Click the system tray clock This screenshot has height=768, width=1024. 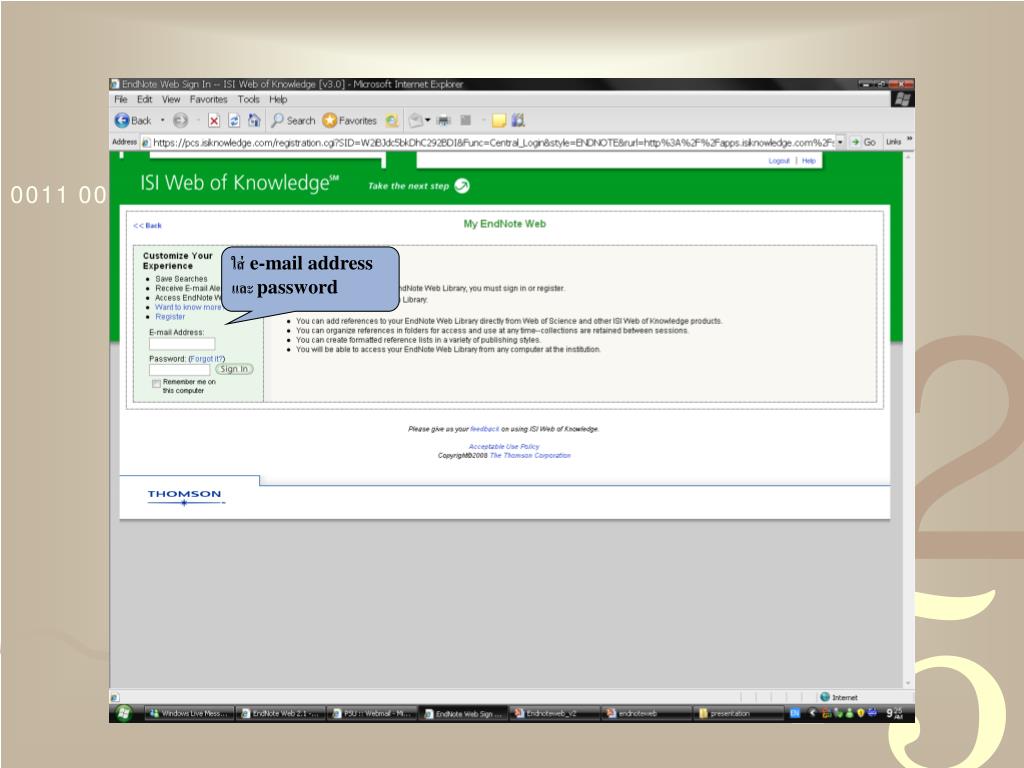(895, 713)
